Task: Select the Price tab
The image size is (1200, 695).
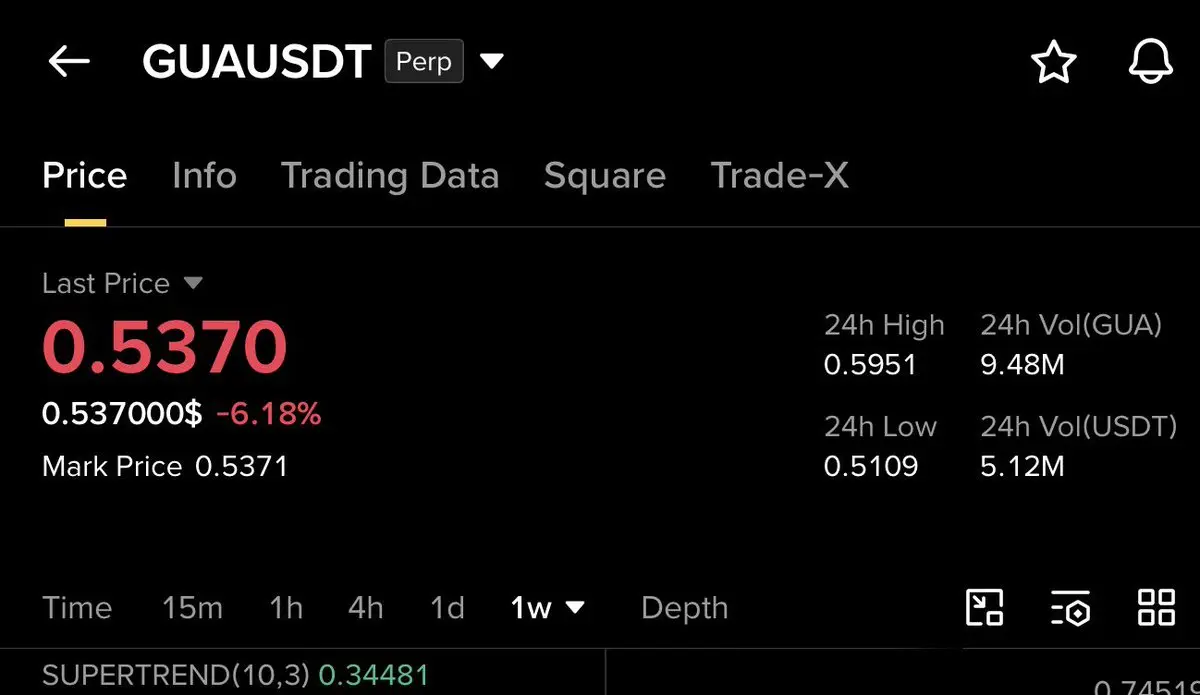Action: click(85, 176)
